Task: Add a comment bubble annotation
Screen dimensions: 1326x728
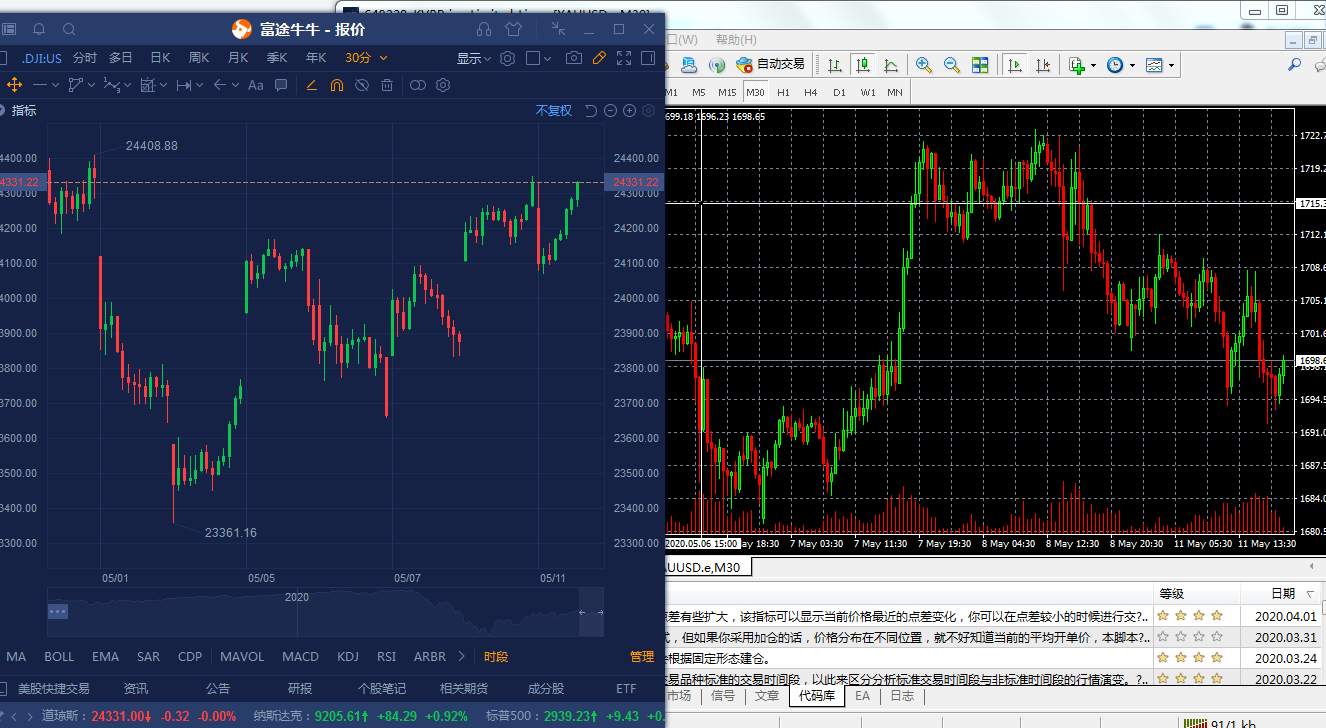Action: (281, 85)
